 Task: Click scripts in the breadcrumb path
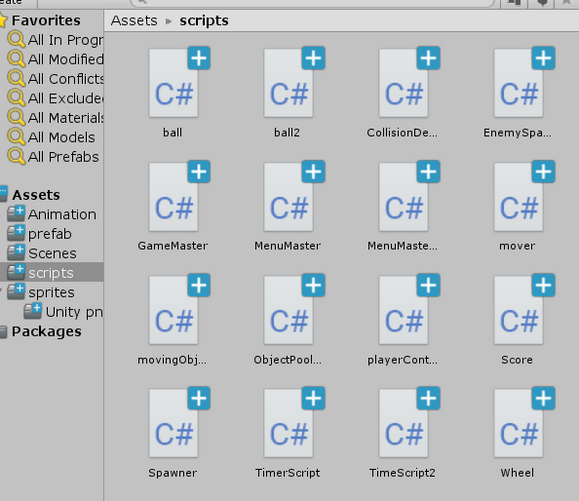tap(204, 21)
